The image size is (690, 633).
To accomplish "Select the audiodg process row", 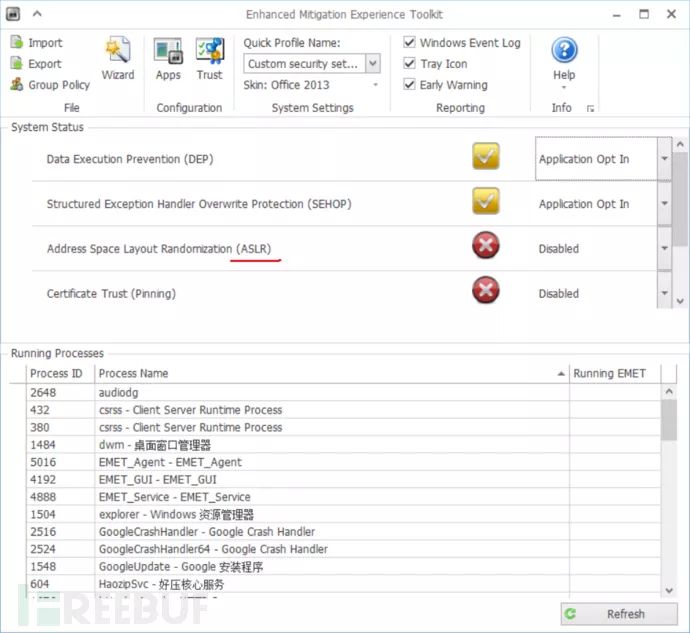I will [x=343, y=392].
